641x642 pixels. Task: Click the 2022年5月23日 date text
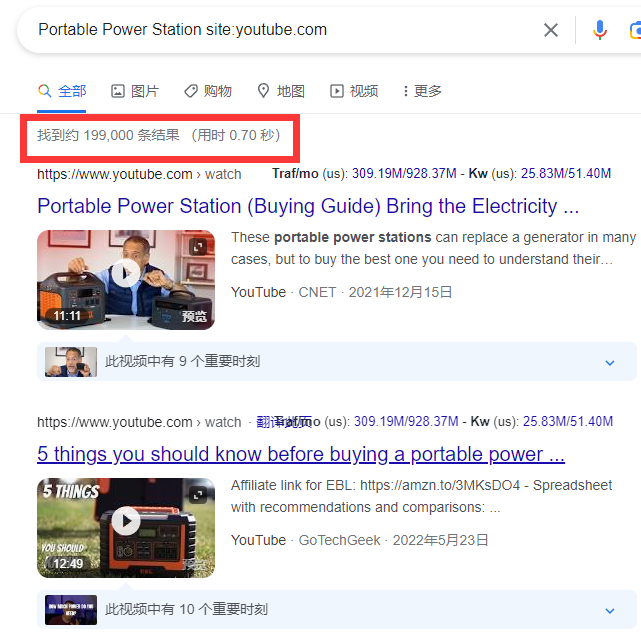tap(440, 540)
